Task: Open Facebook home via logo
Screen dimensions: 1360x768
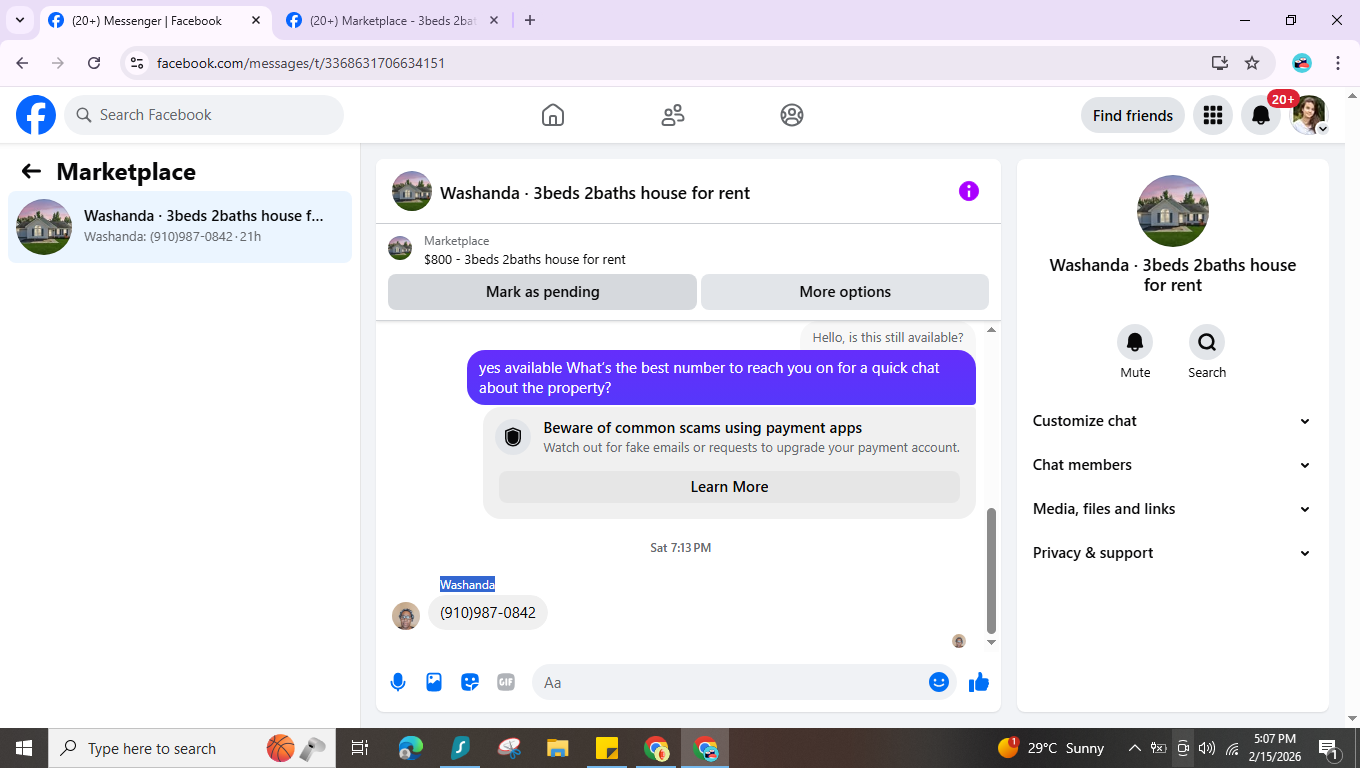Action: pos(36,115)
